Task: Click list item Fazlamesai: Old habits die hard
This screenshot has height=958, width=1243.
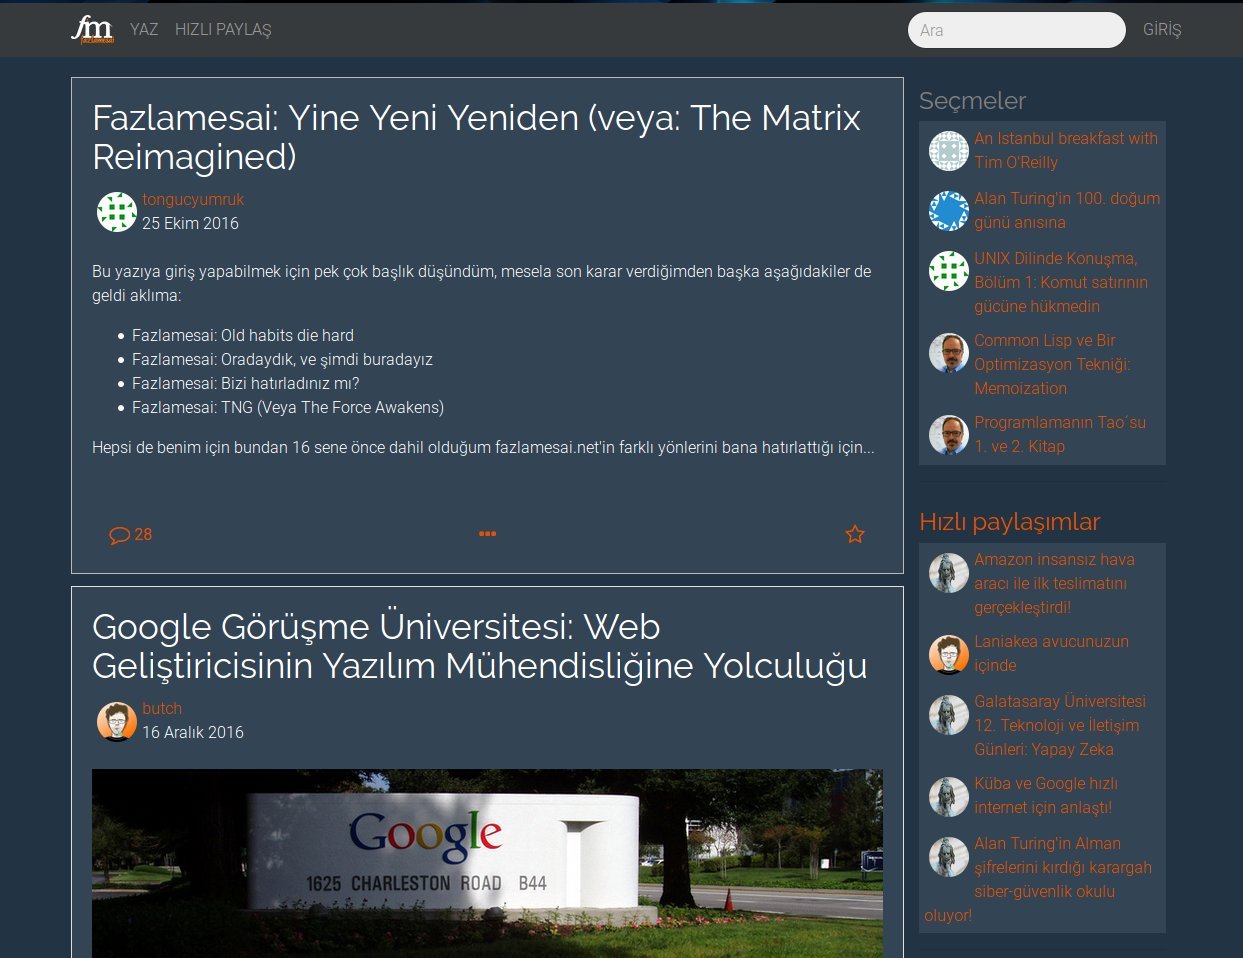Action: point(243,336)
